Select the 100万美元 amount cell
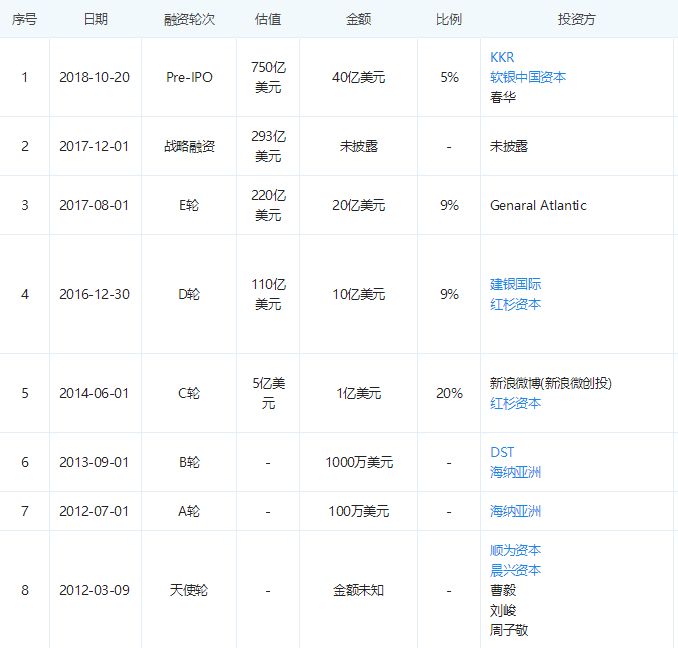Viewport: 678px width, 648px height. pos(358,511)
